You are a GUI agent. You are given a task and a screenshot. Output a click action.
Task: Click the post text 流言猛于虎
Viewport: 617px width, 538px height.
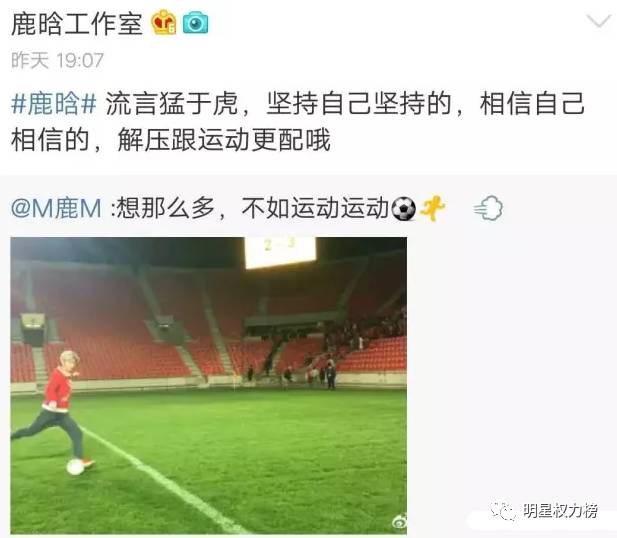click(172, 104)
